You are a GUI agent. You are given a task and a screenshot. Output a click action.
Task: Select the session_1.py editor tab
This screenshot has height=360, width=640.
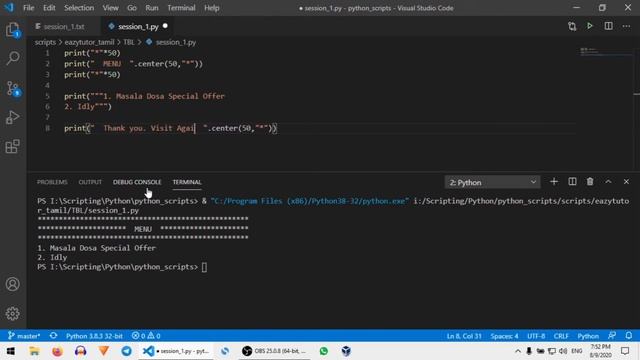(x=138, y=27)
